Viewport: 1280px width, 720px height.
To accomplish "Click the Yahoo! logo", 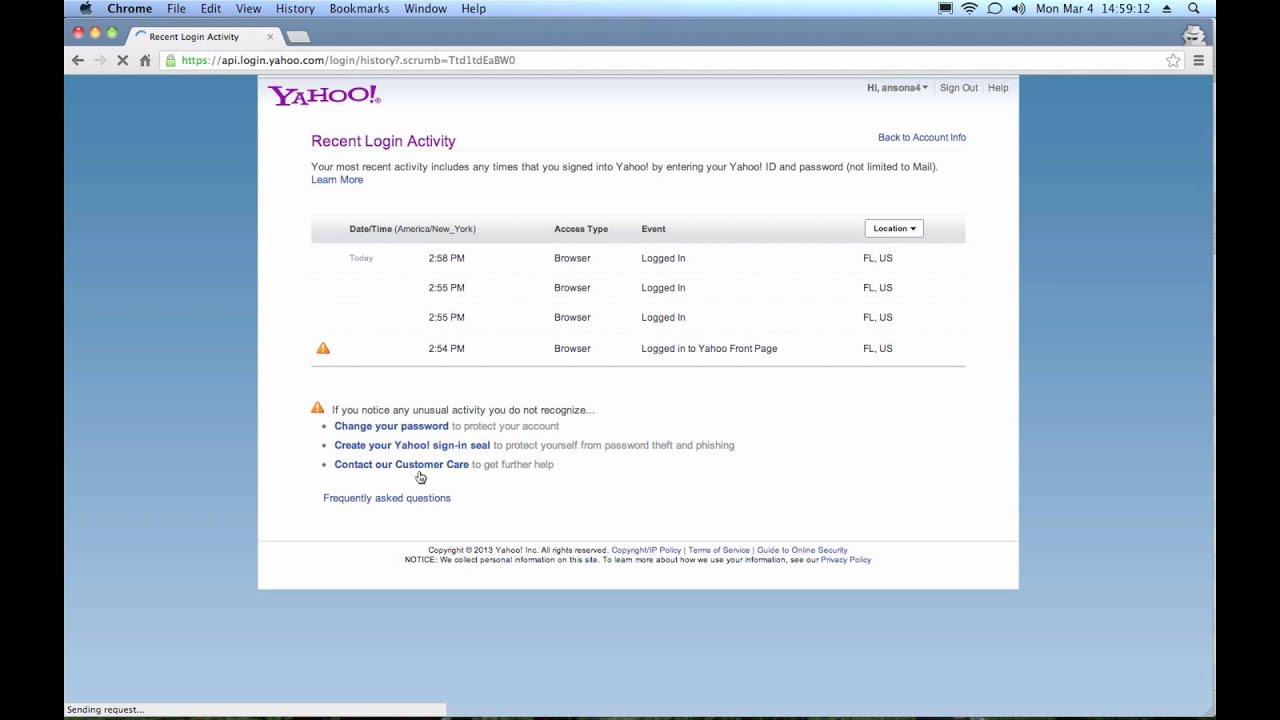I will point(324,95).
